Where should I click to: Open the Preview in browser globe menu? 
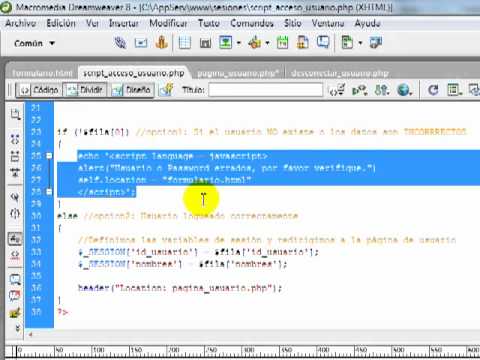404,90
